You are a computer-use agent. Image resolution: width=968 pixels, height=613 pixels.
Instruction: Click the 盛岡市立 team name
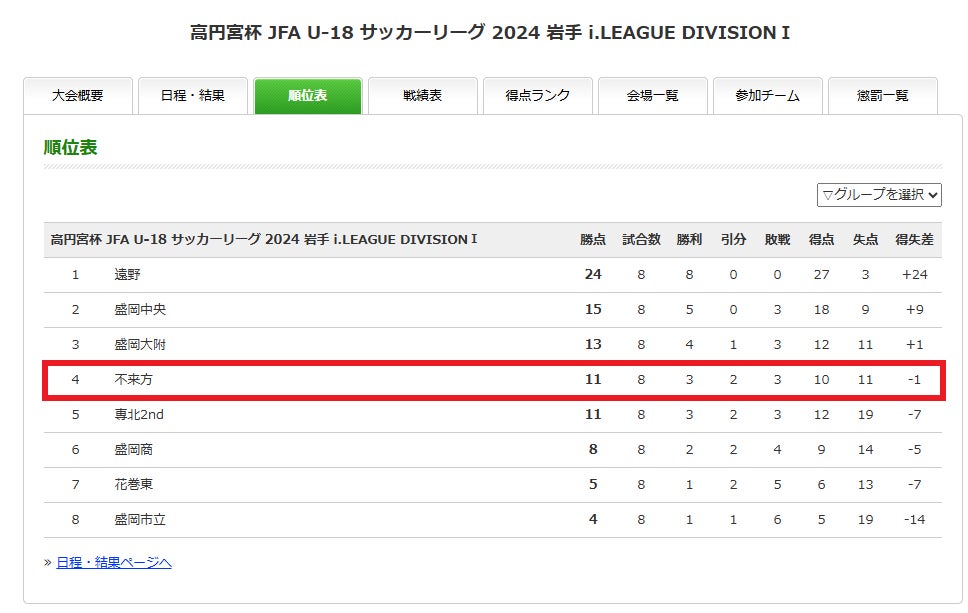(x=140, y=520)
